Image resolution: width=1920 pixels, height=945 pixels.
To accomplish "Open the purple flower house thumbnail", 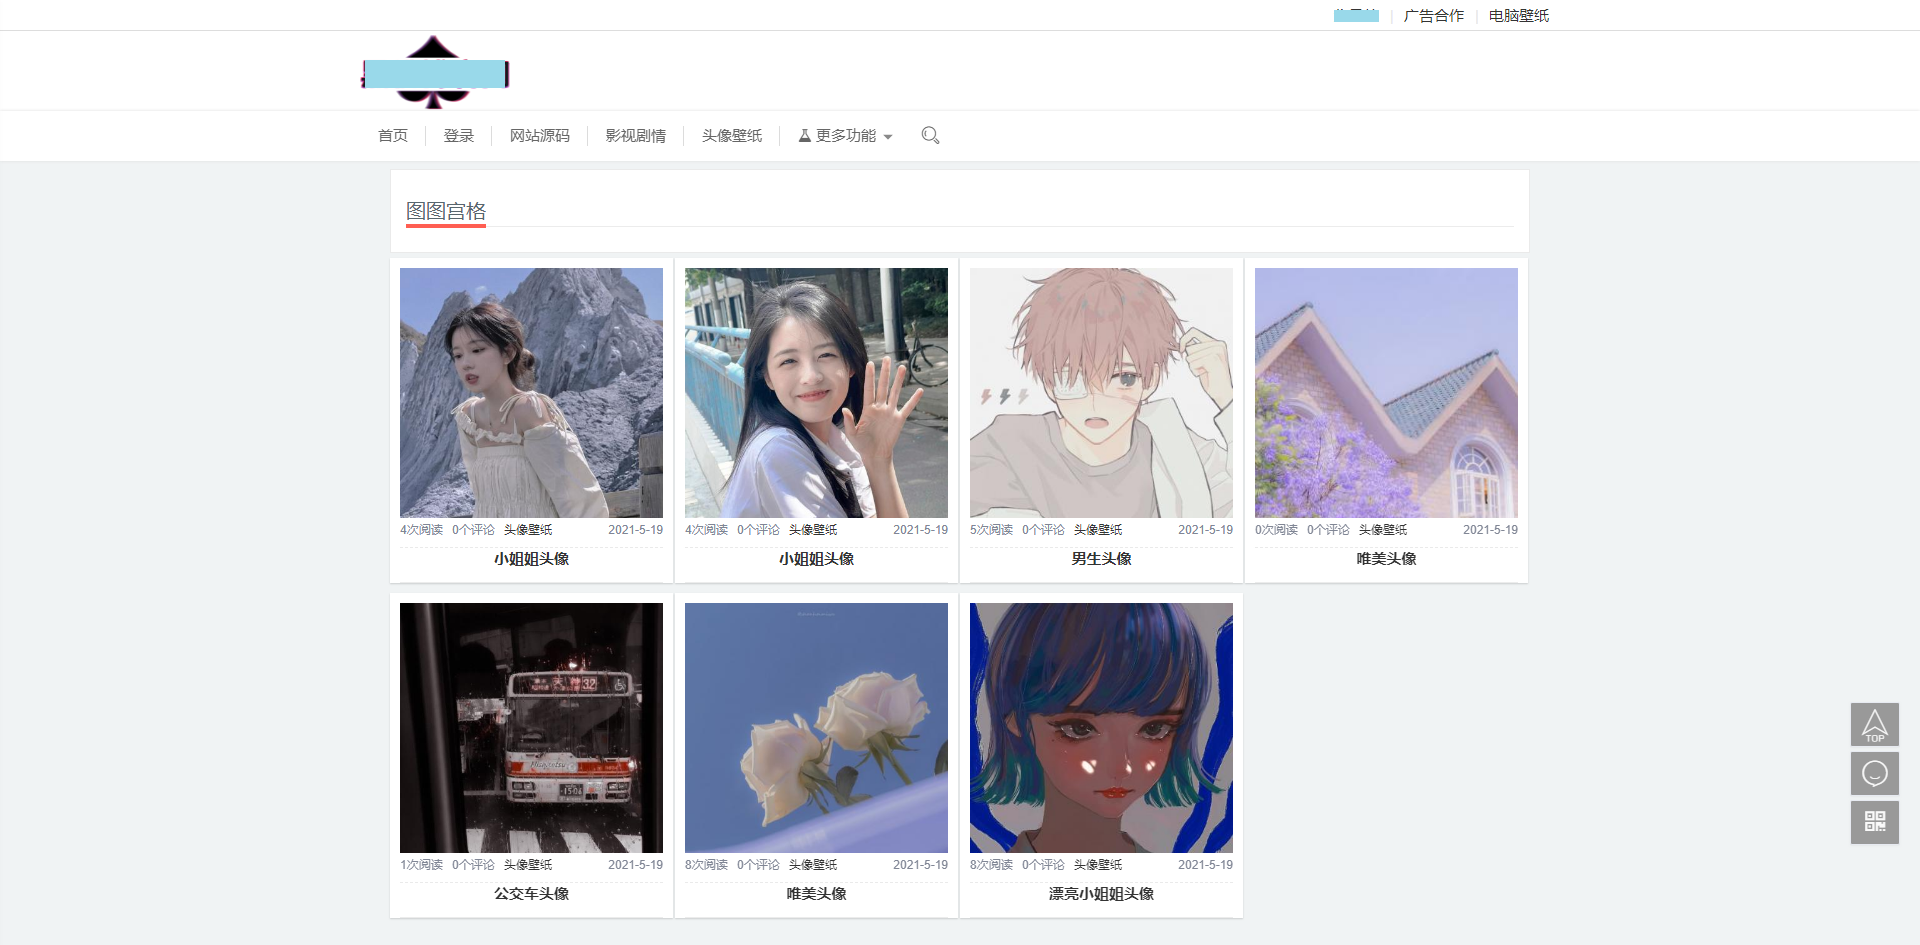I will coord(1386,392).
